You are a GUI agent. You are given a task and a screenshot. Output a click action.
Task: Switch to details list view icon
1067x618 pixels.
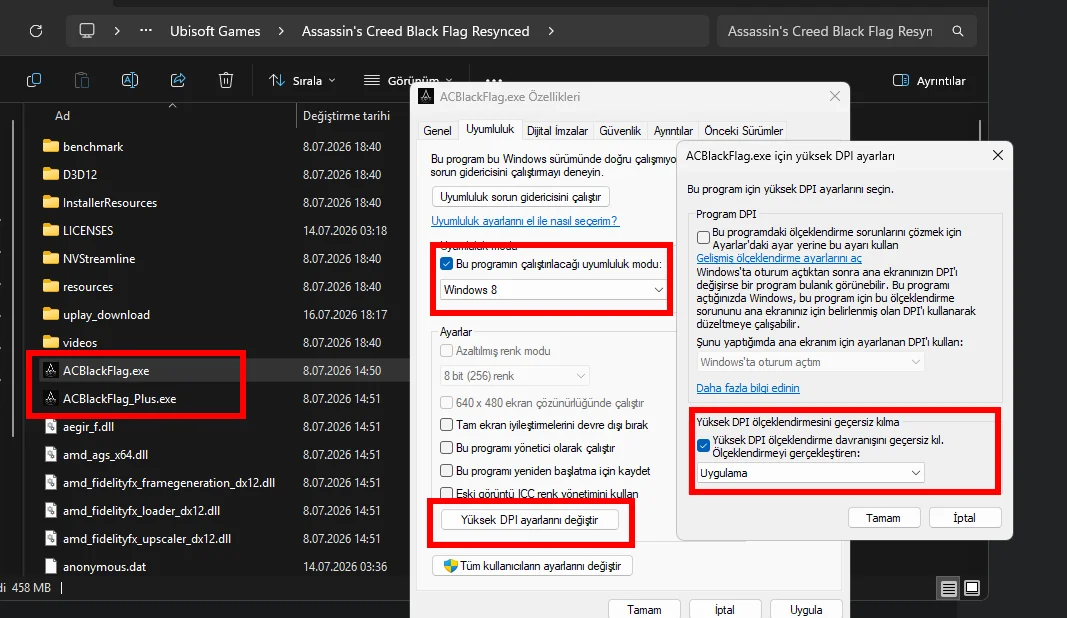[x=949, y=588]
